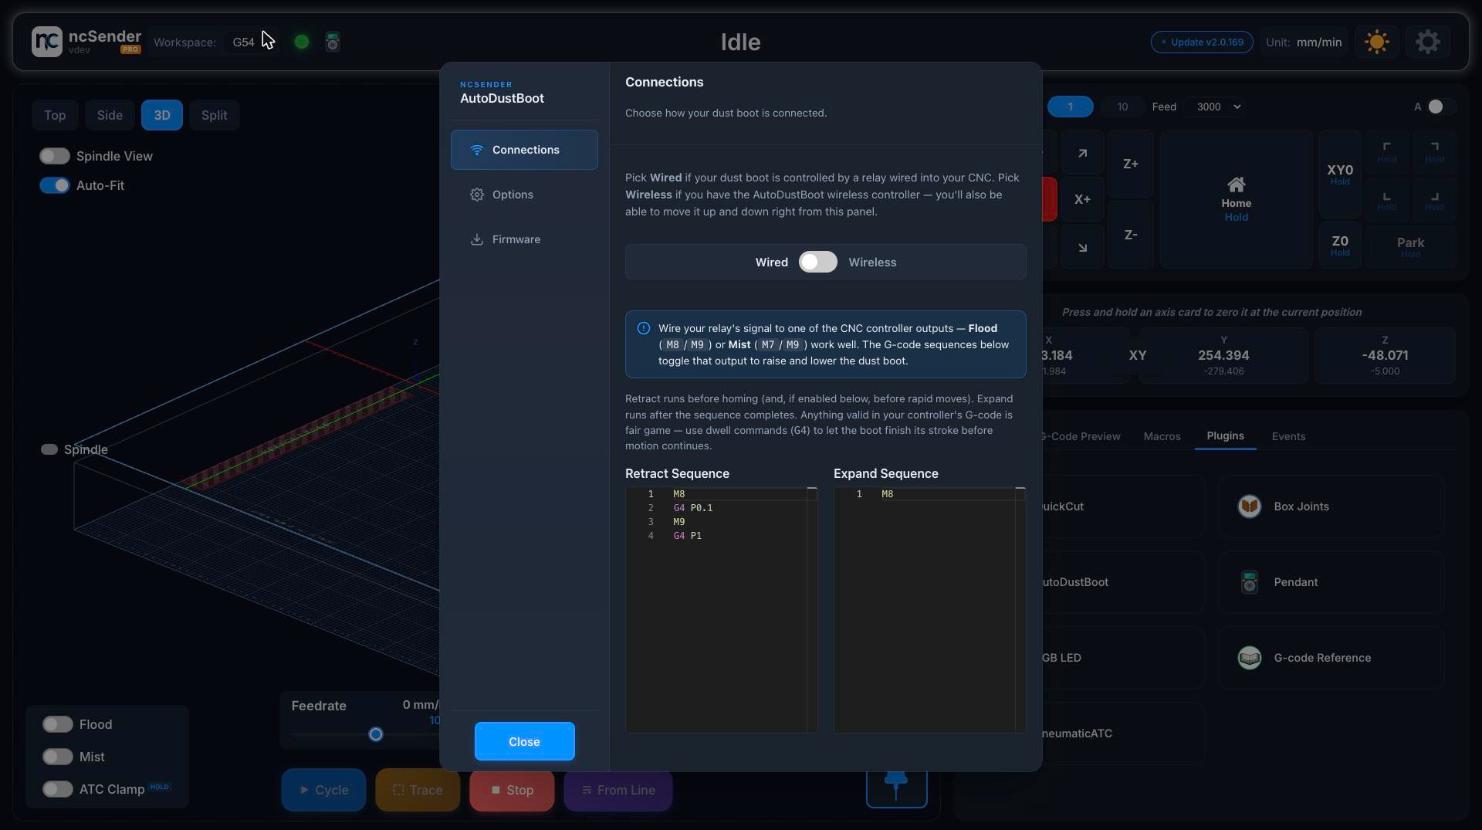Click the Firmware download icon
The height and width of the screenshot is (830, 1482).
[477, 240]
